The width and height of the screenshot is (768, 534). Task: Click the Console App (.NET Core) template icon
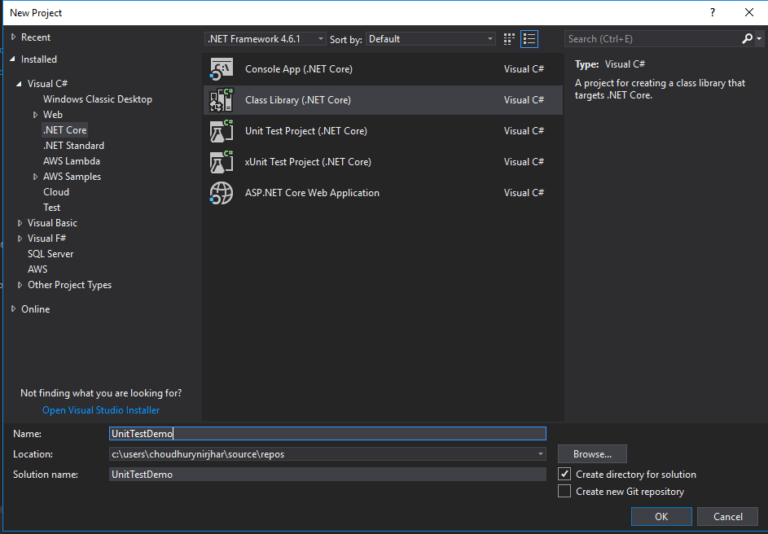[221, 69]
